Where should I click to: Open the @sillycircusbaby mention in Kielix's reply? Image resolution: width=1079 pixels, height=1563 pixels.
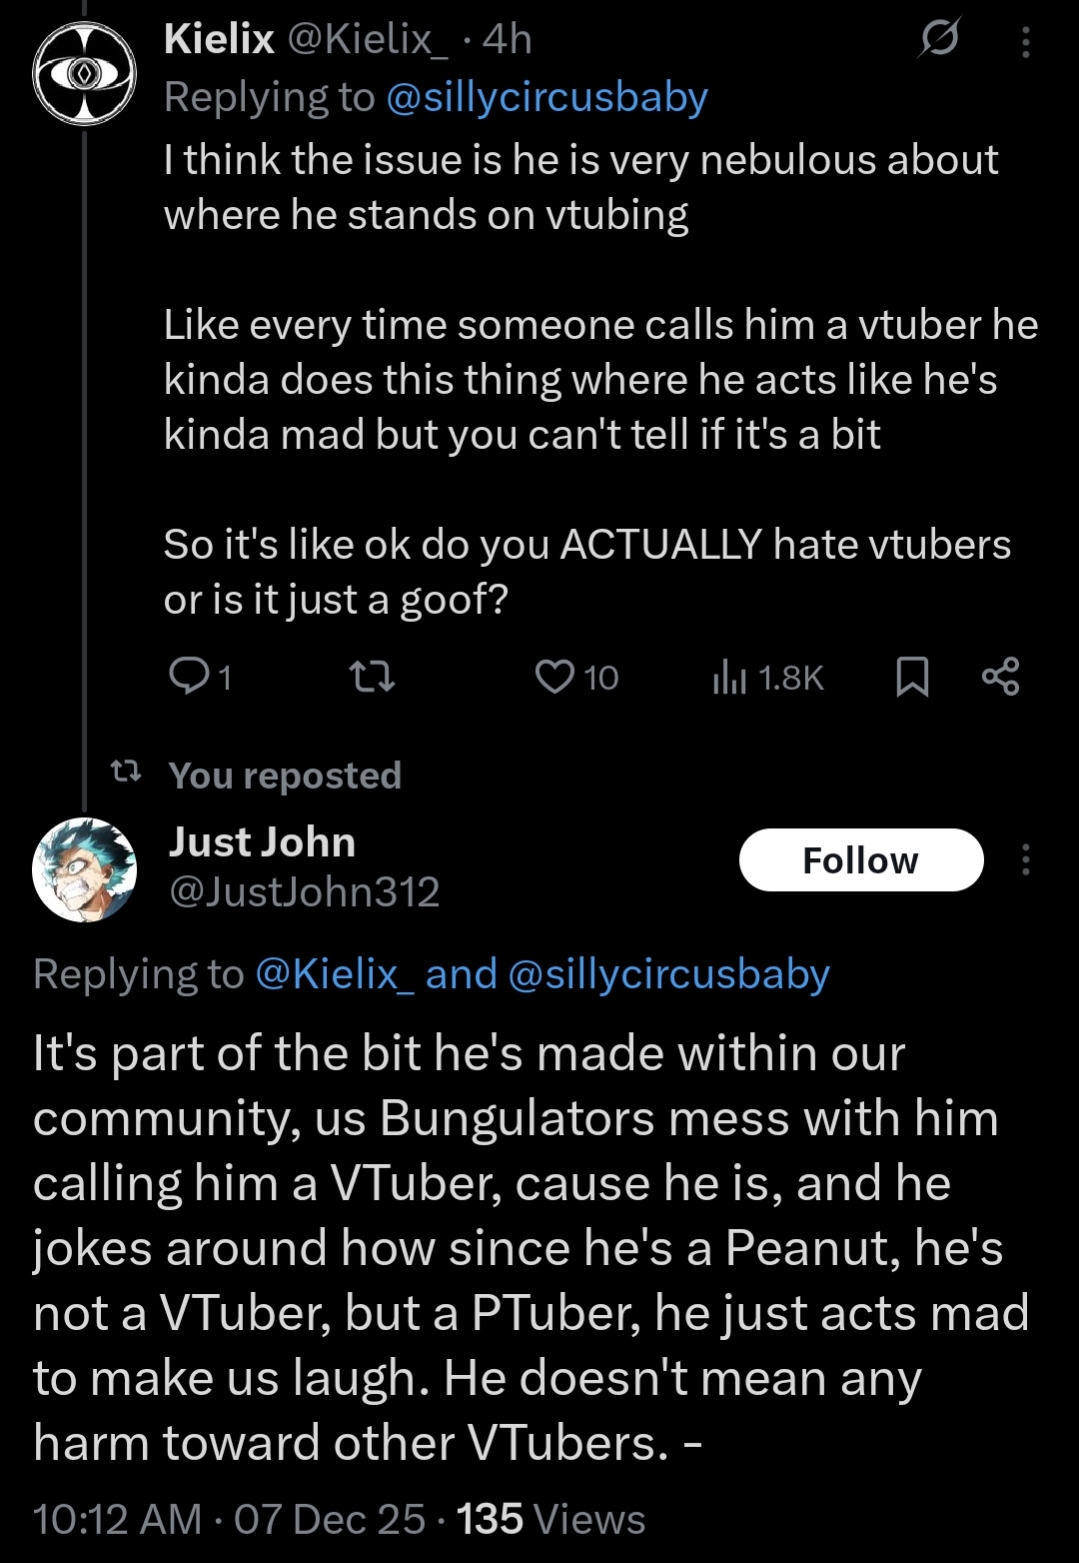(x=546, y=98)
